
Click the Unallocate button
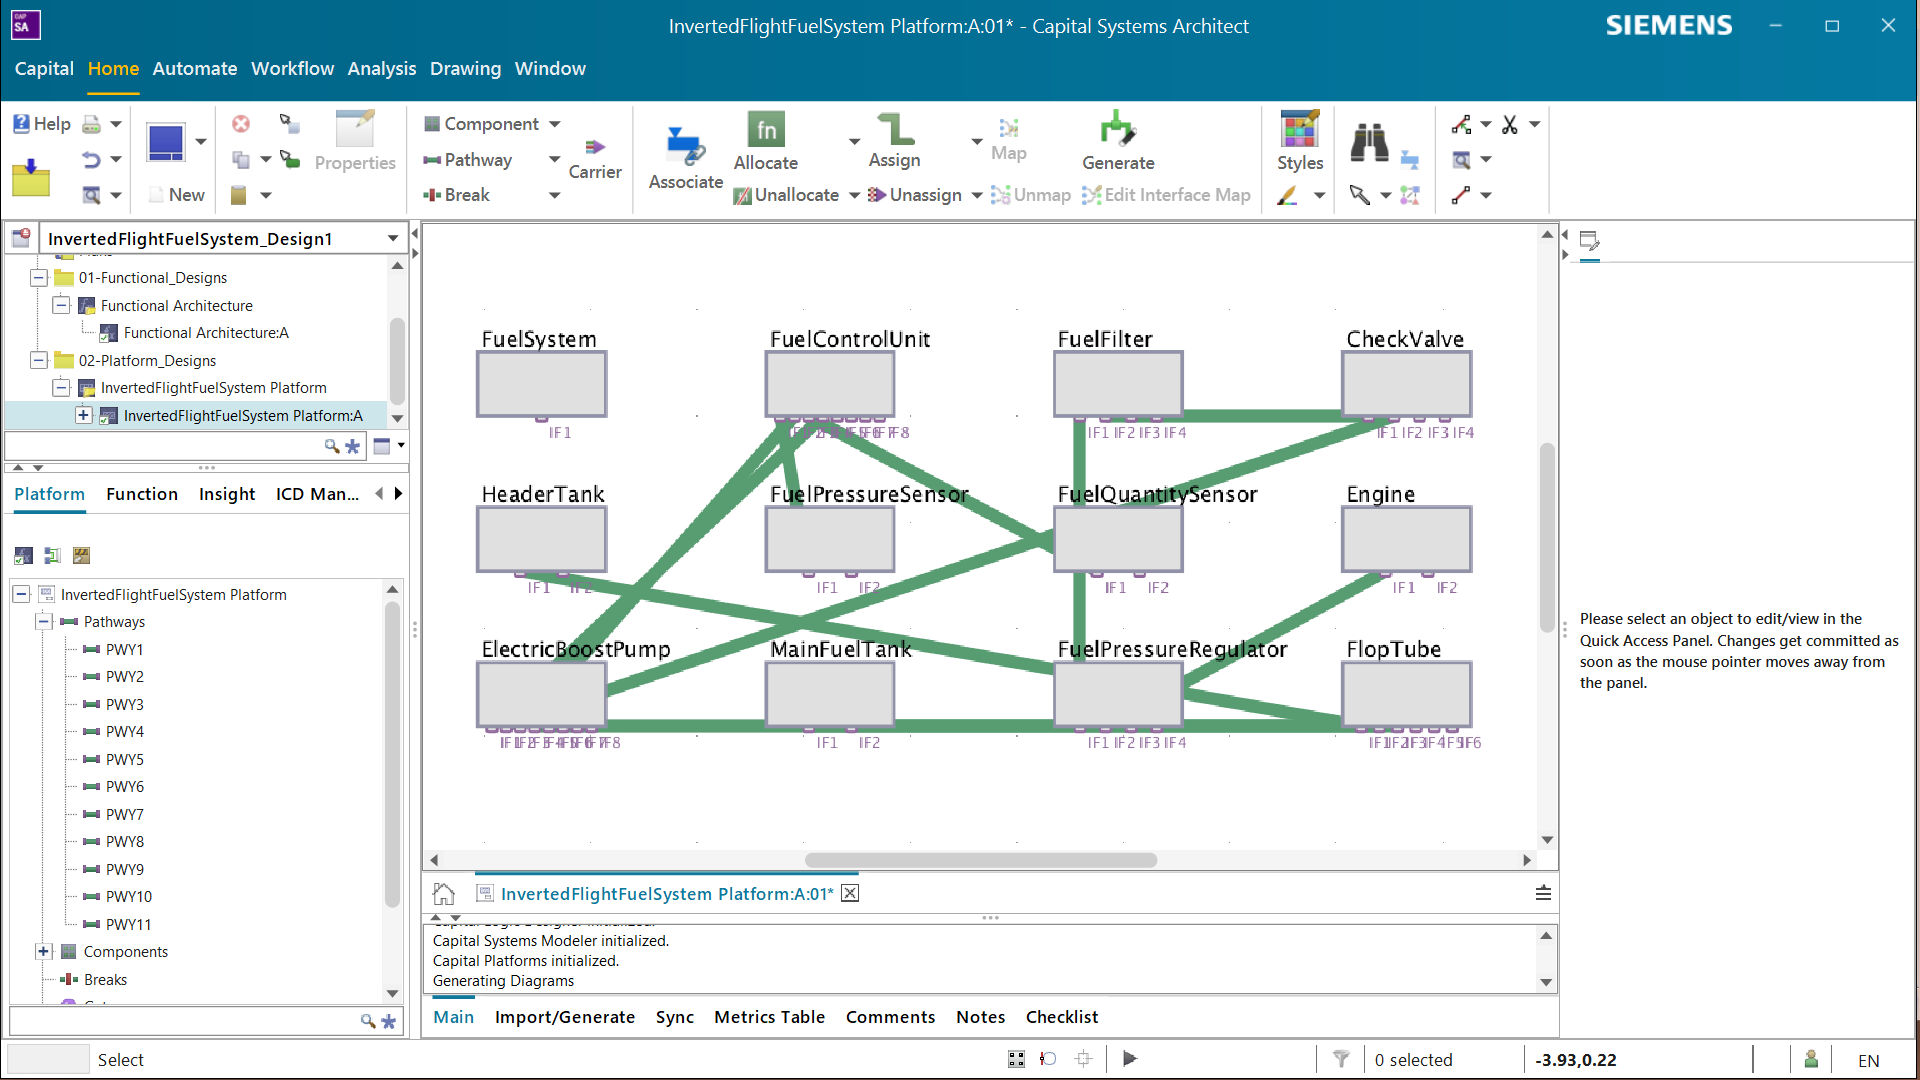pyautogui.click(x=787, y=195)
